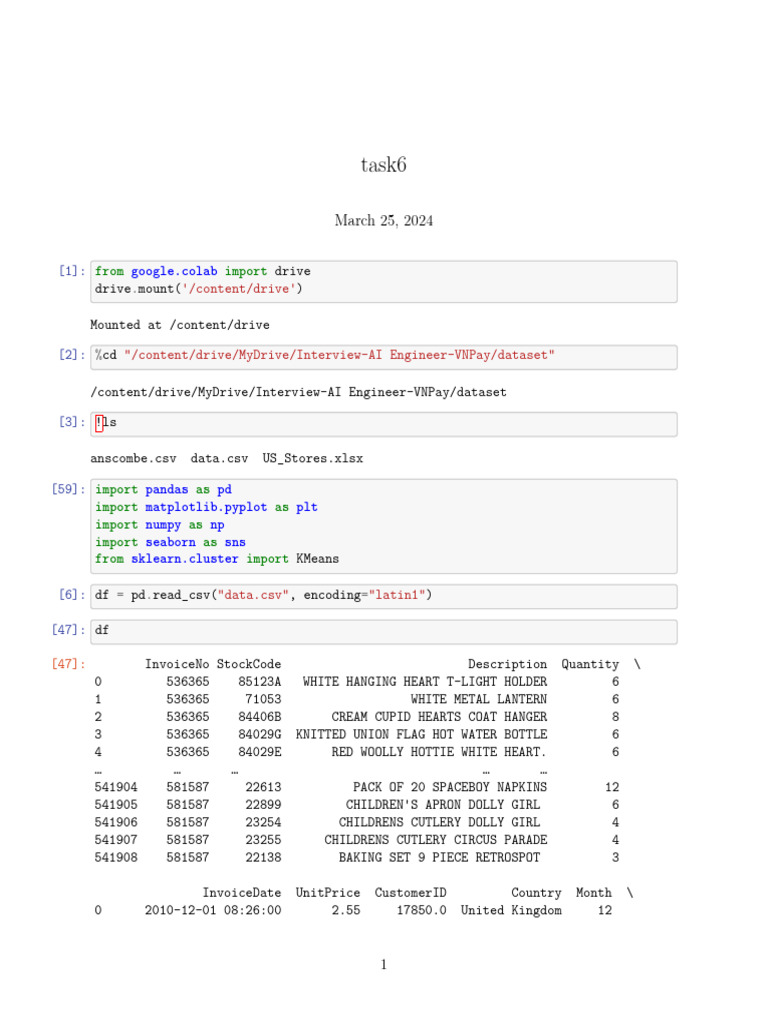The height and width of the screenshot is (1024, 768).
Task: Click stock code '84029E'
Action: [260, 752]
